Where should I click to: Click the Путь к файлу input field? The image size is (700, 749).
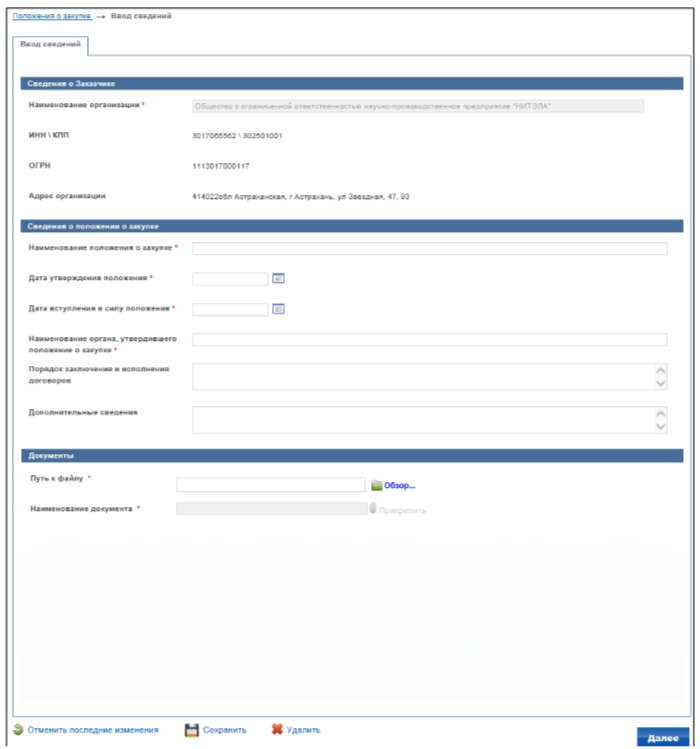[x=270, y=485]
